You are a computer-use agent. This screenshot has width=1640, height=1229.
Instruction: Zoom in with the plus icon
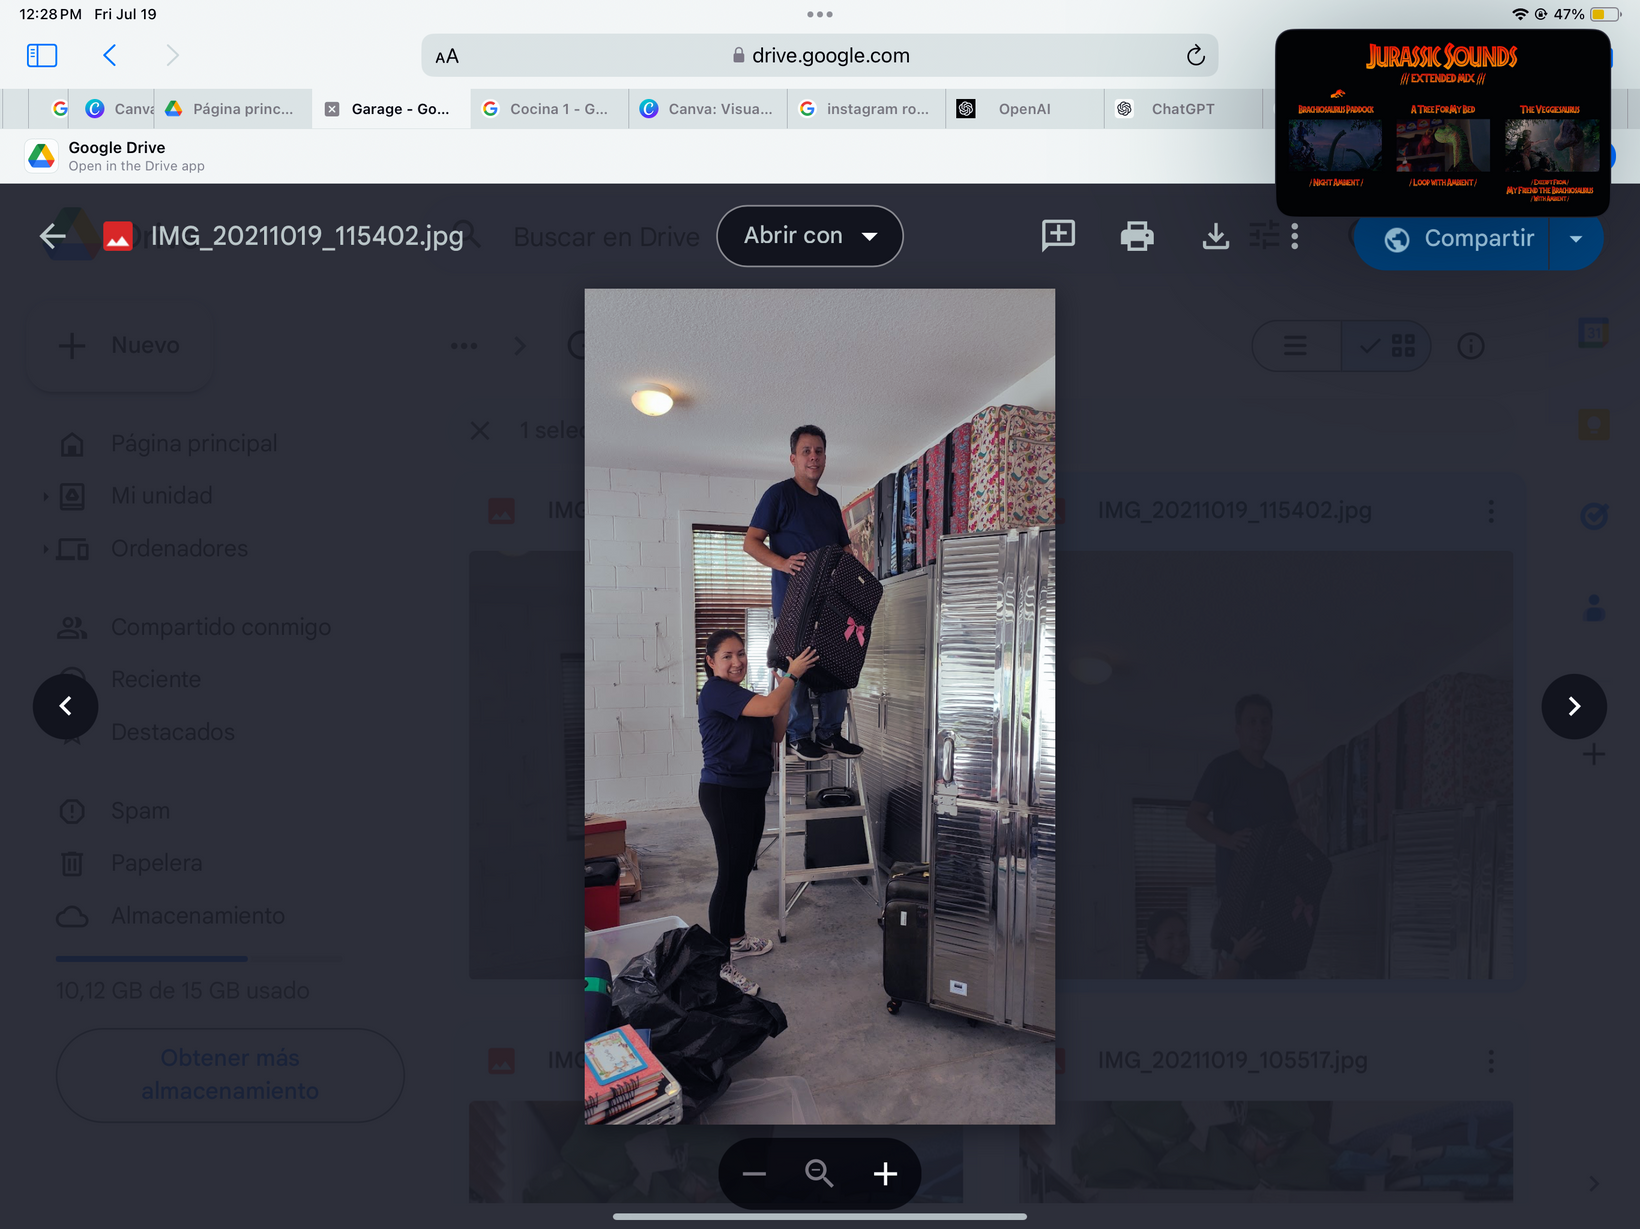885,1174
